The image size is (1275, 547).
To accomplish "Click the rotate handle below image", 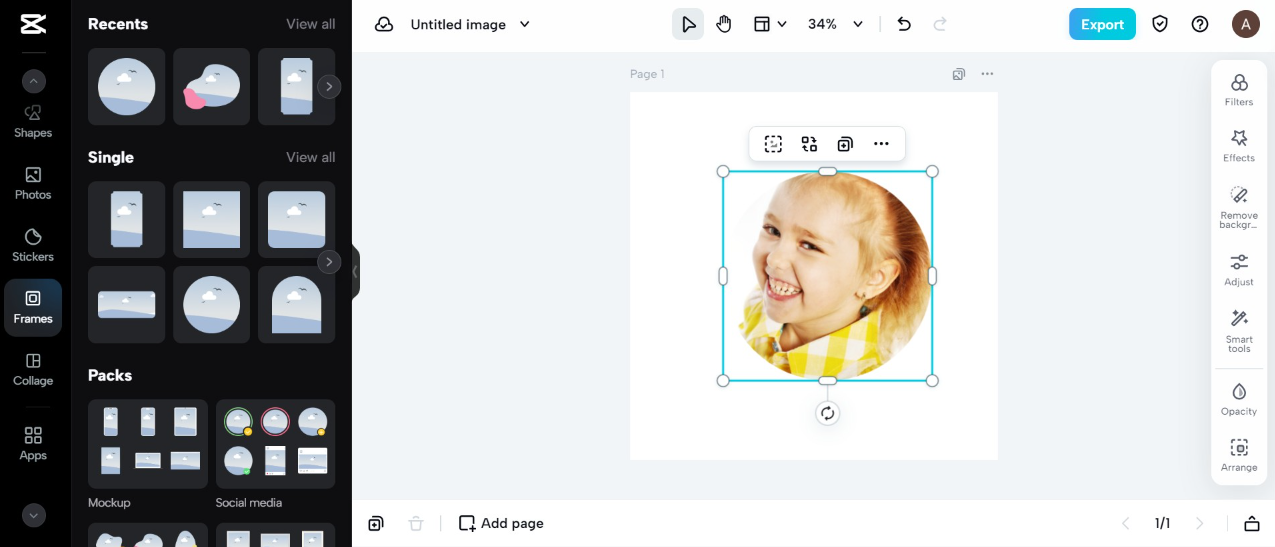I will click(827, 413).
